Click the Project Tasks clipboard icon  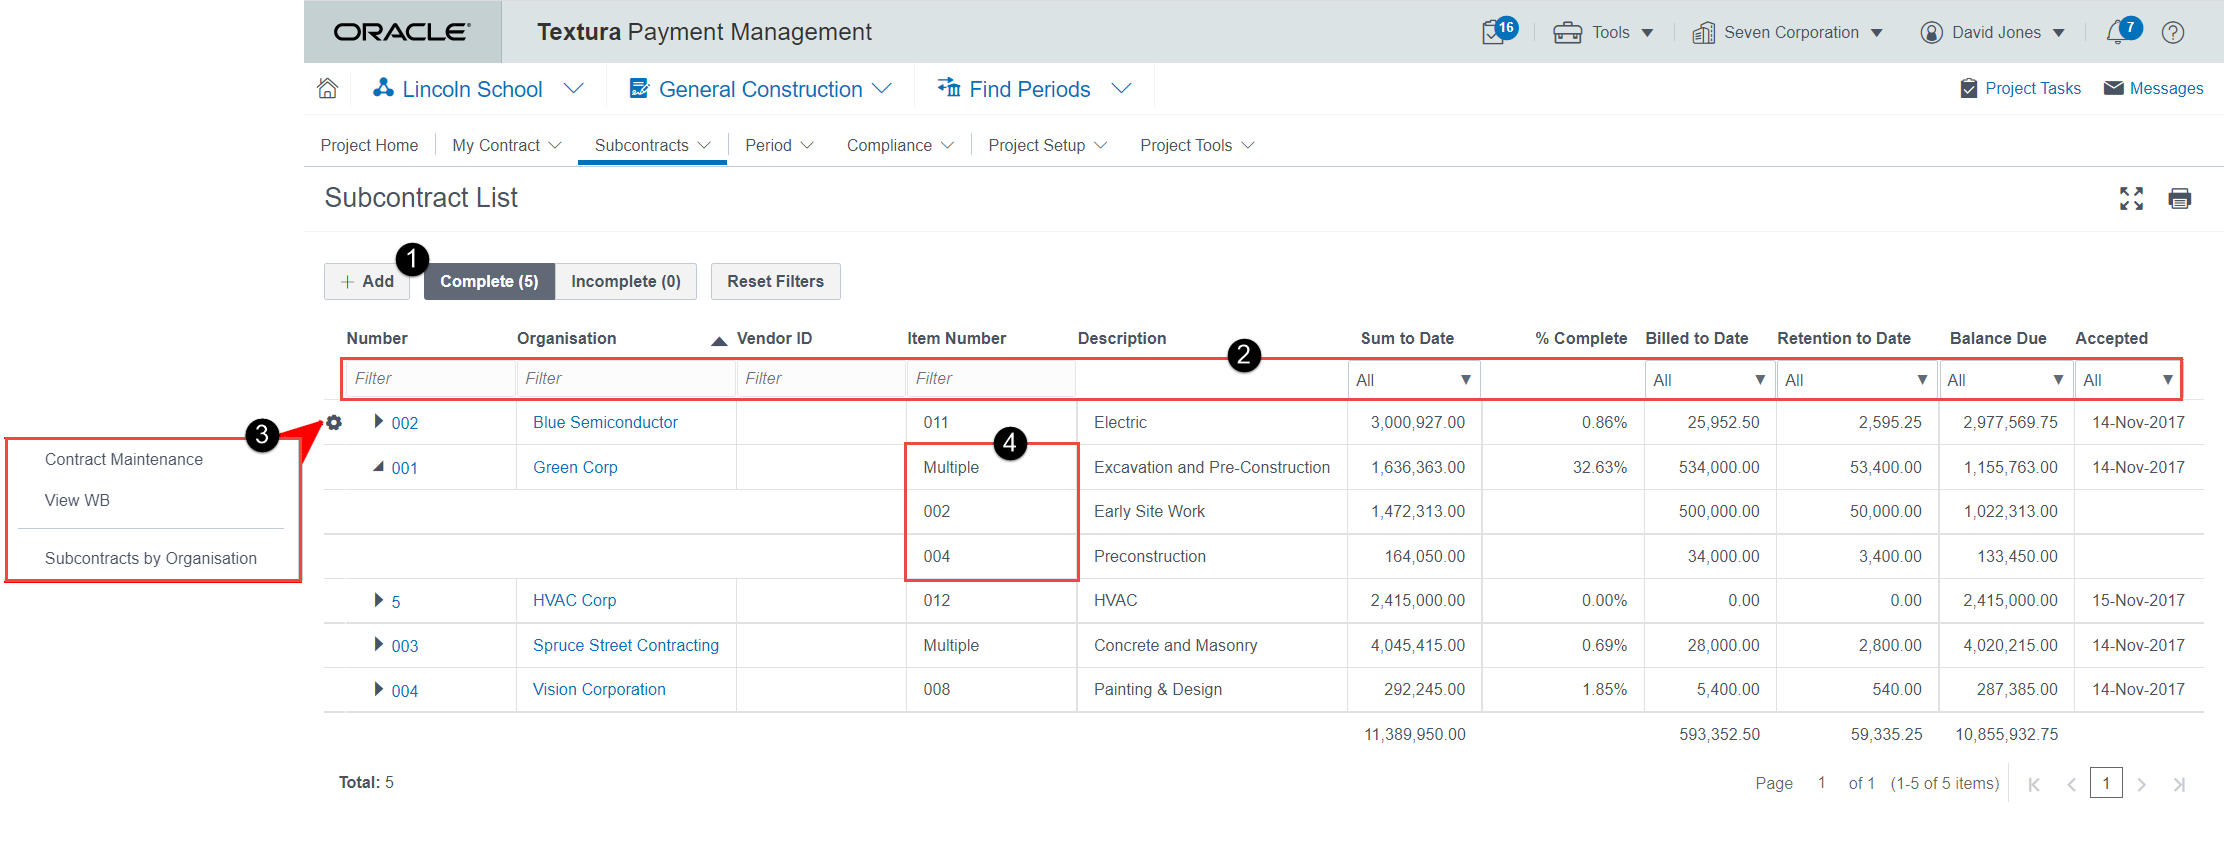(x=1969, y=88)
